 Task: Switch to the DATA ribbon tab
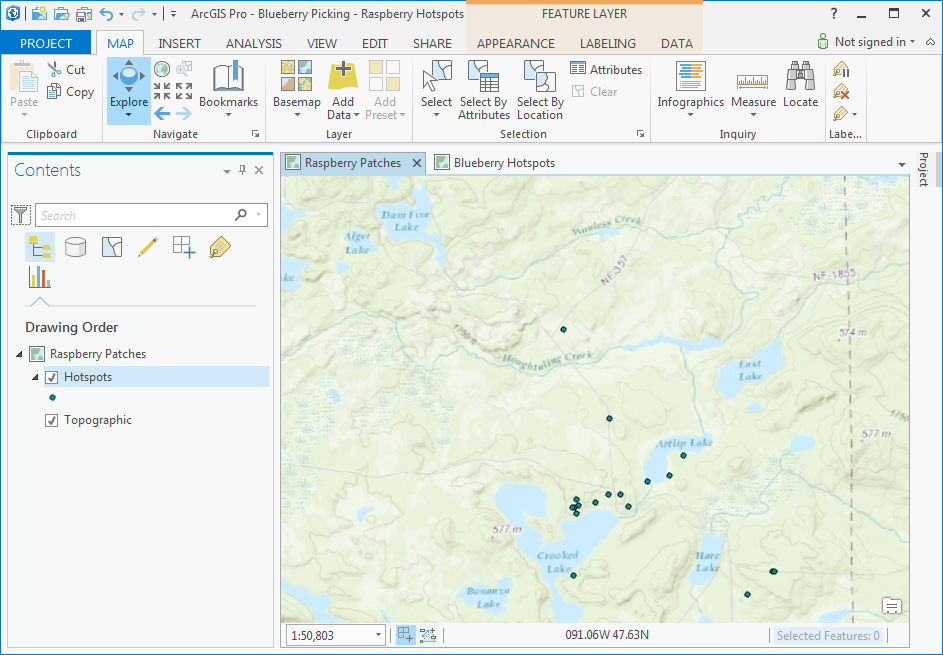677,43
